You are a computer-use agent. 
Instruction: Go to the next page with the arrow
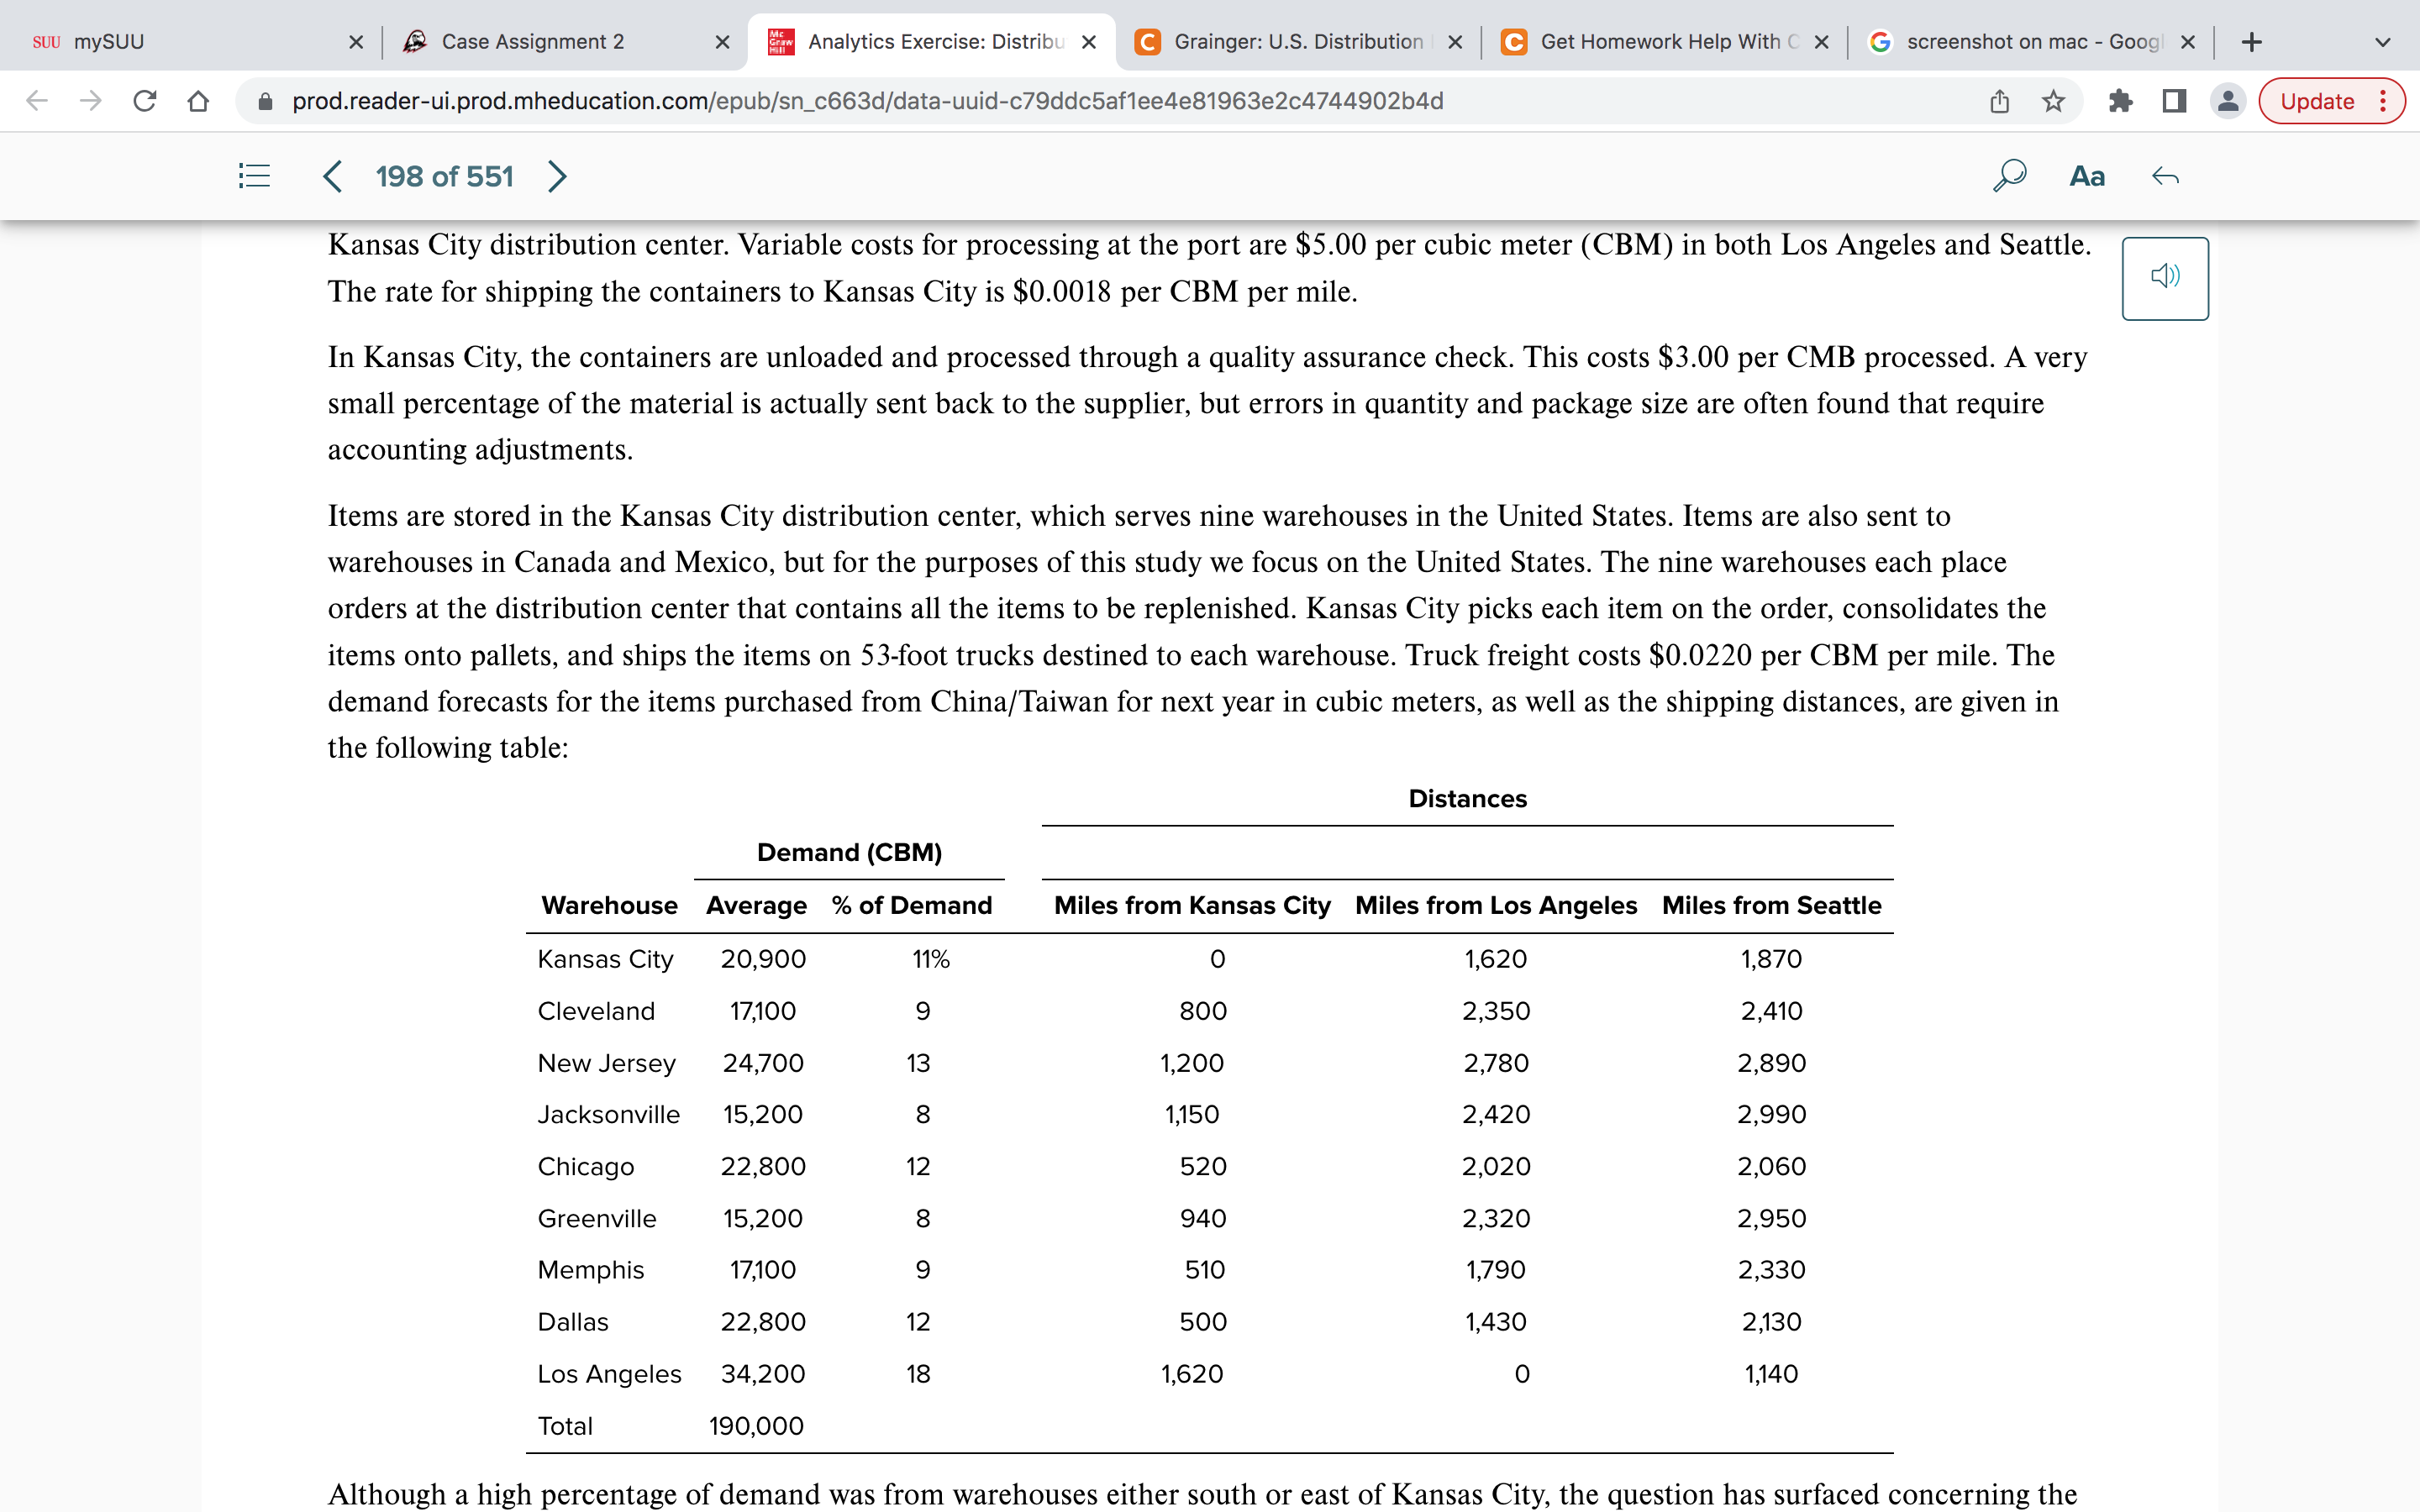[558, 176]
